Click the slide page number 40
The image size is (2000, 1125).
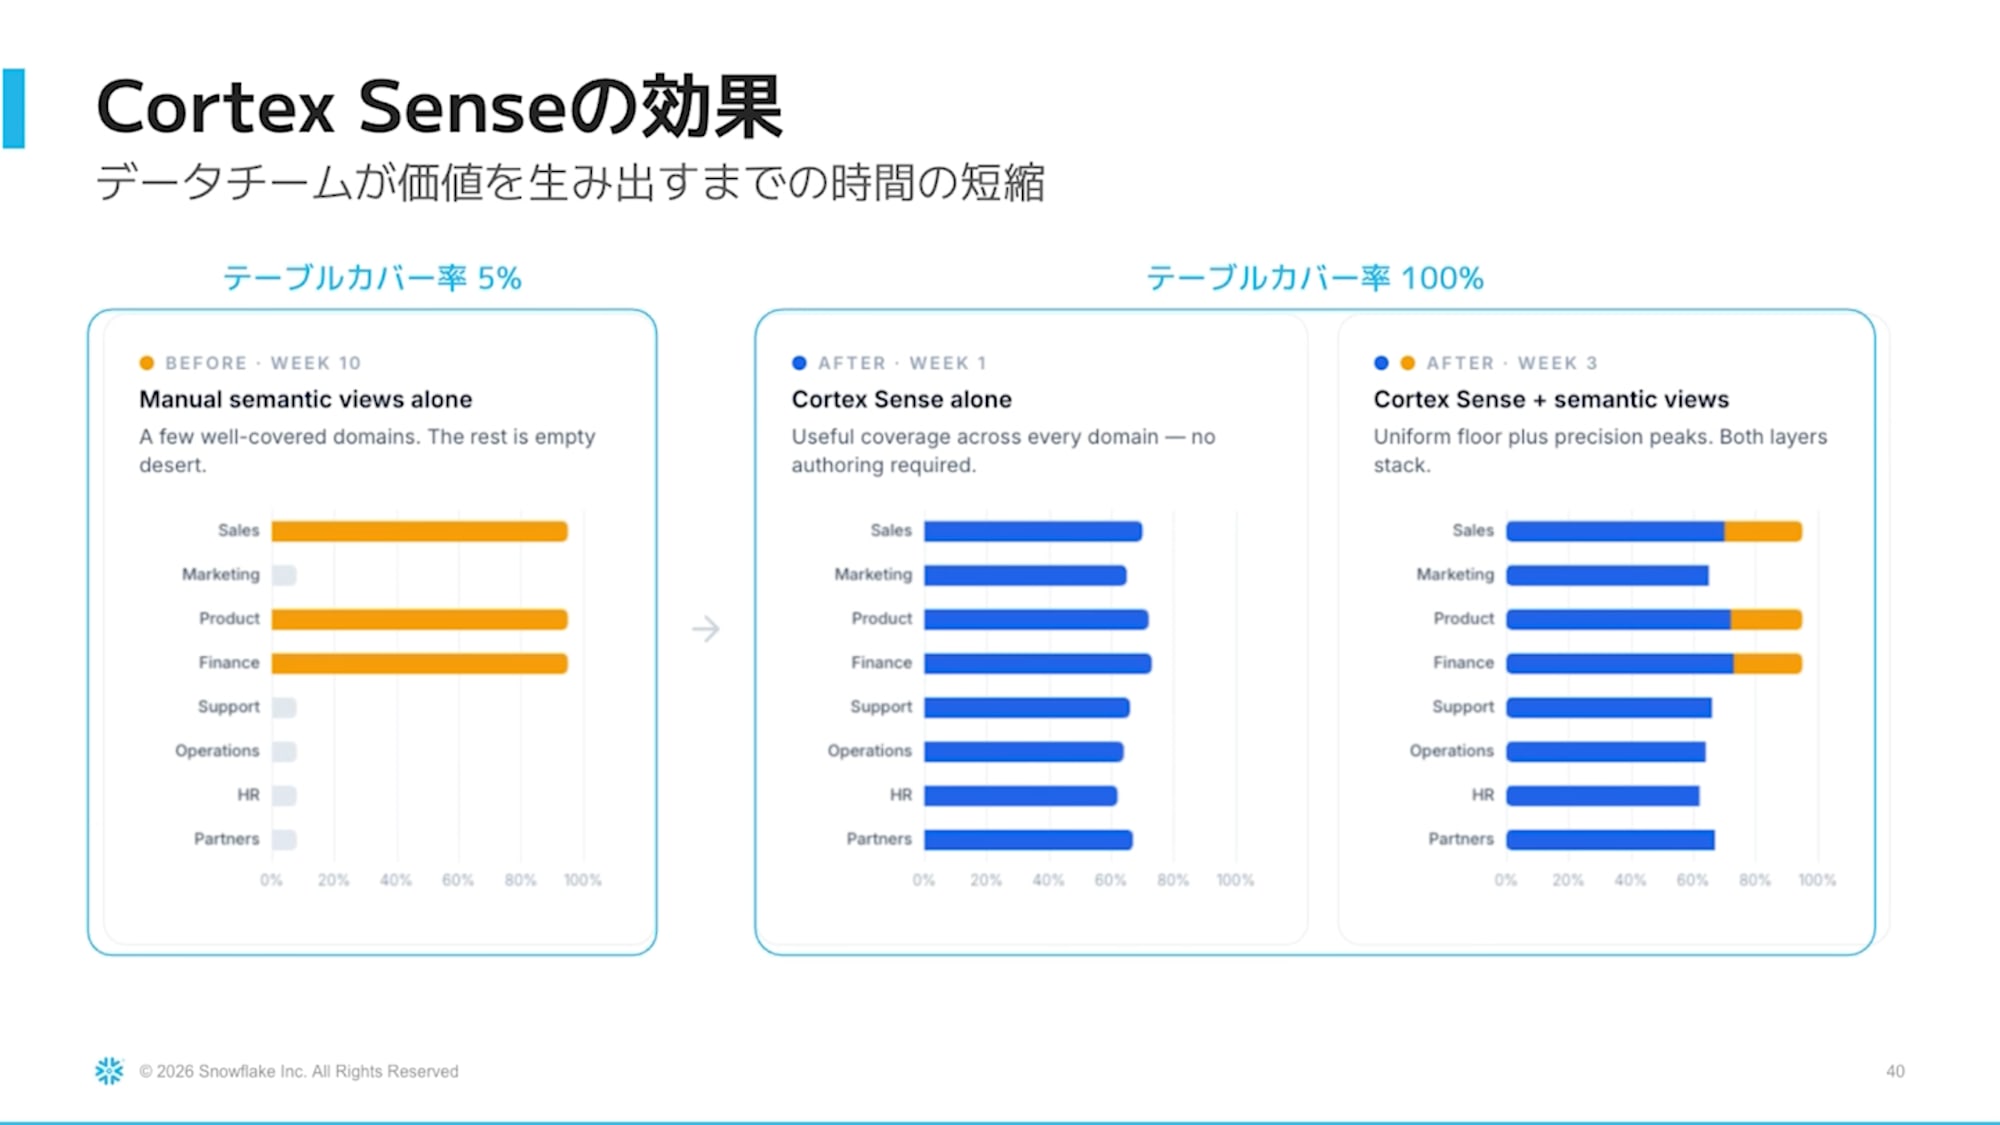point(1895,1071)
